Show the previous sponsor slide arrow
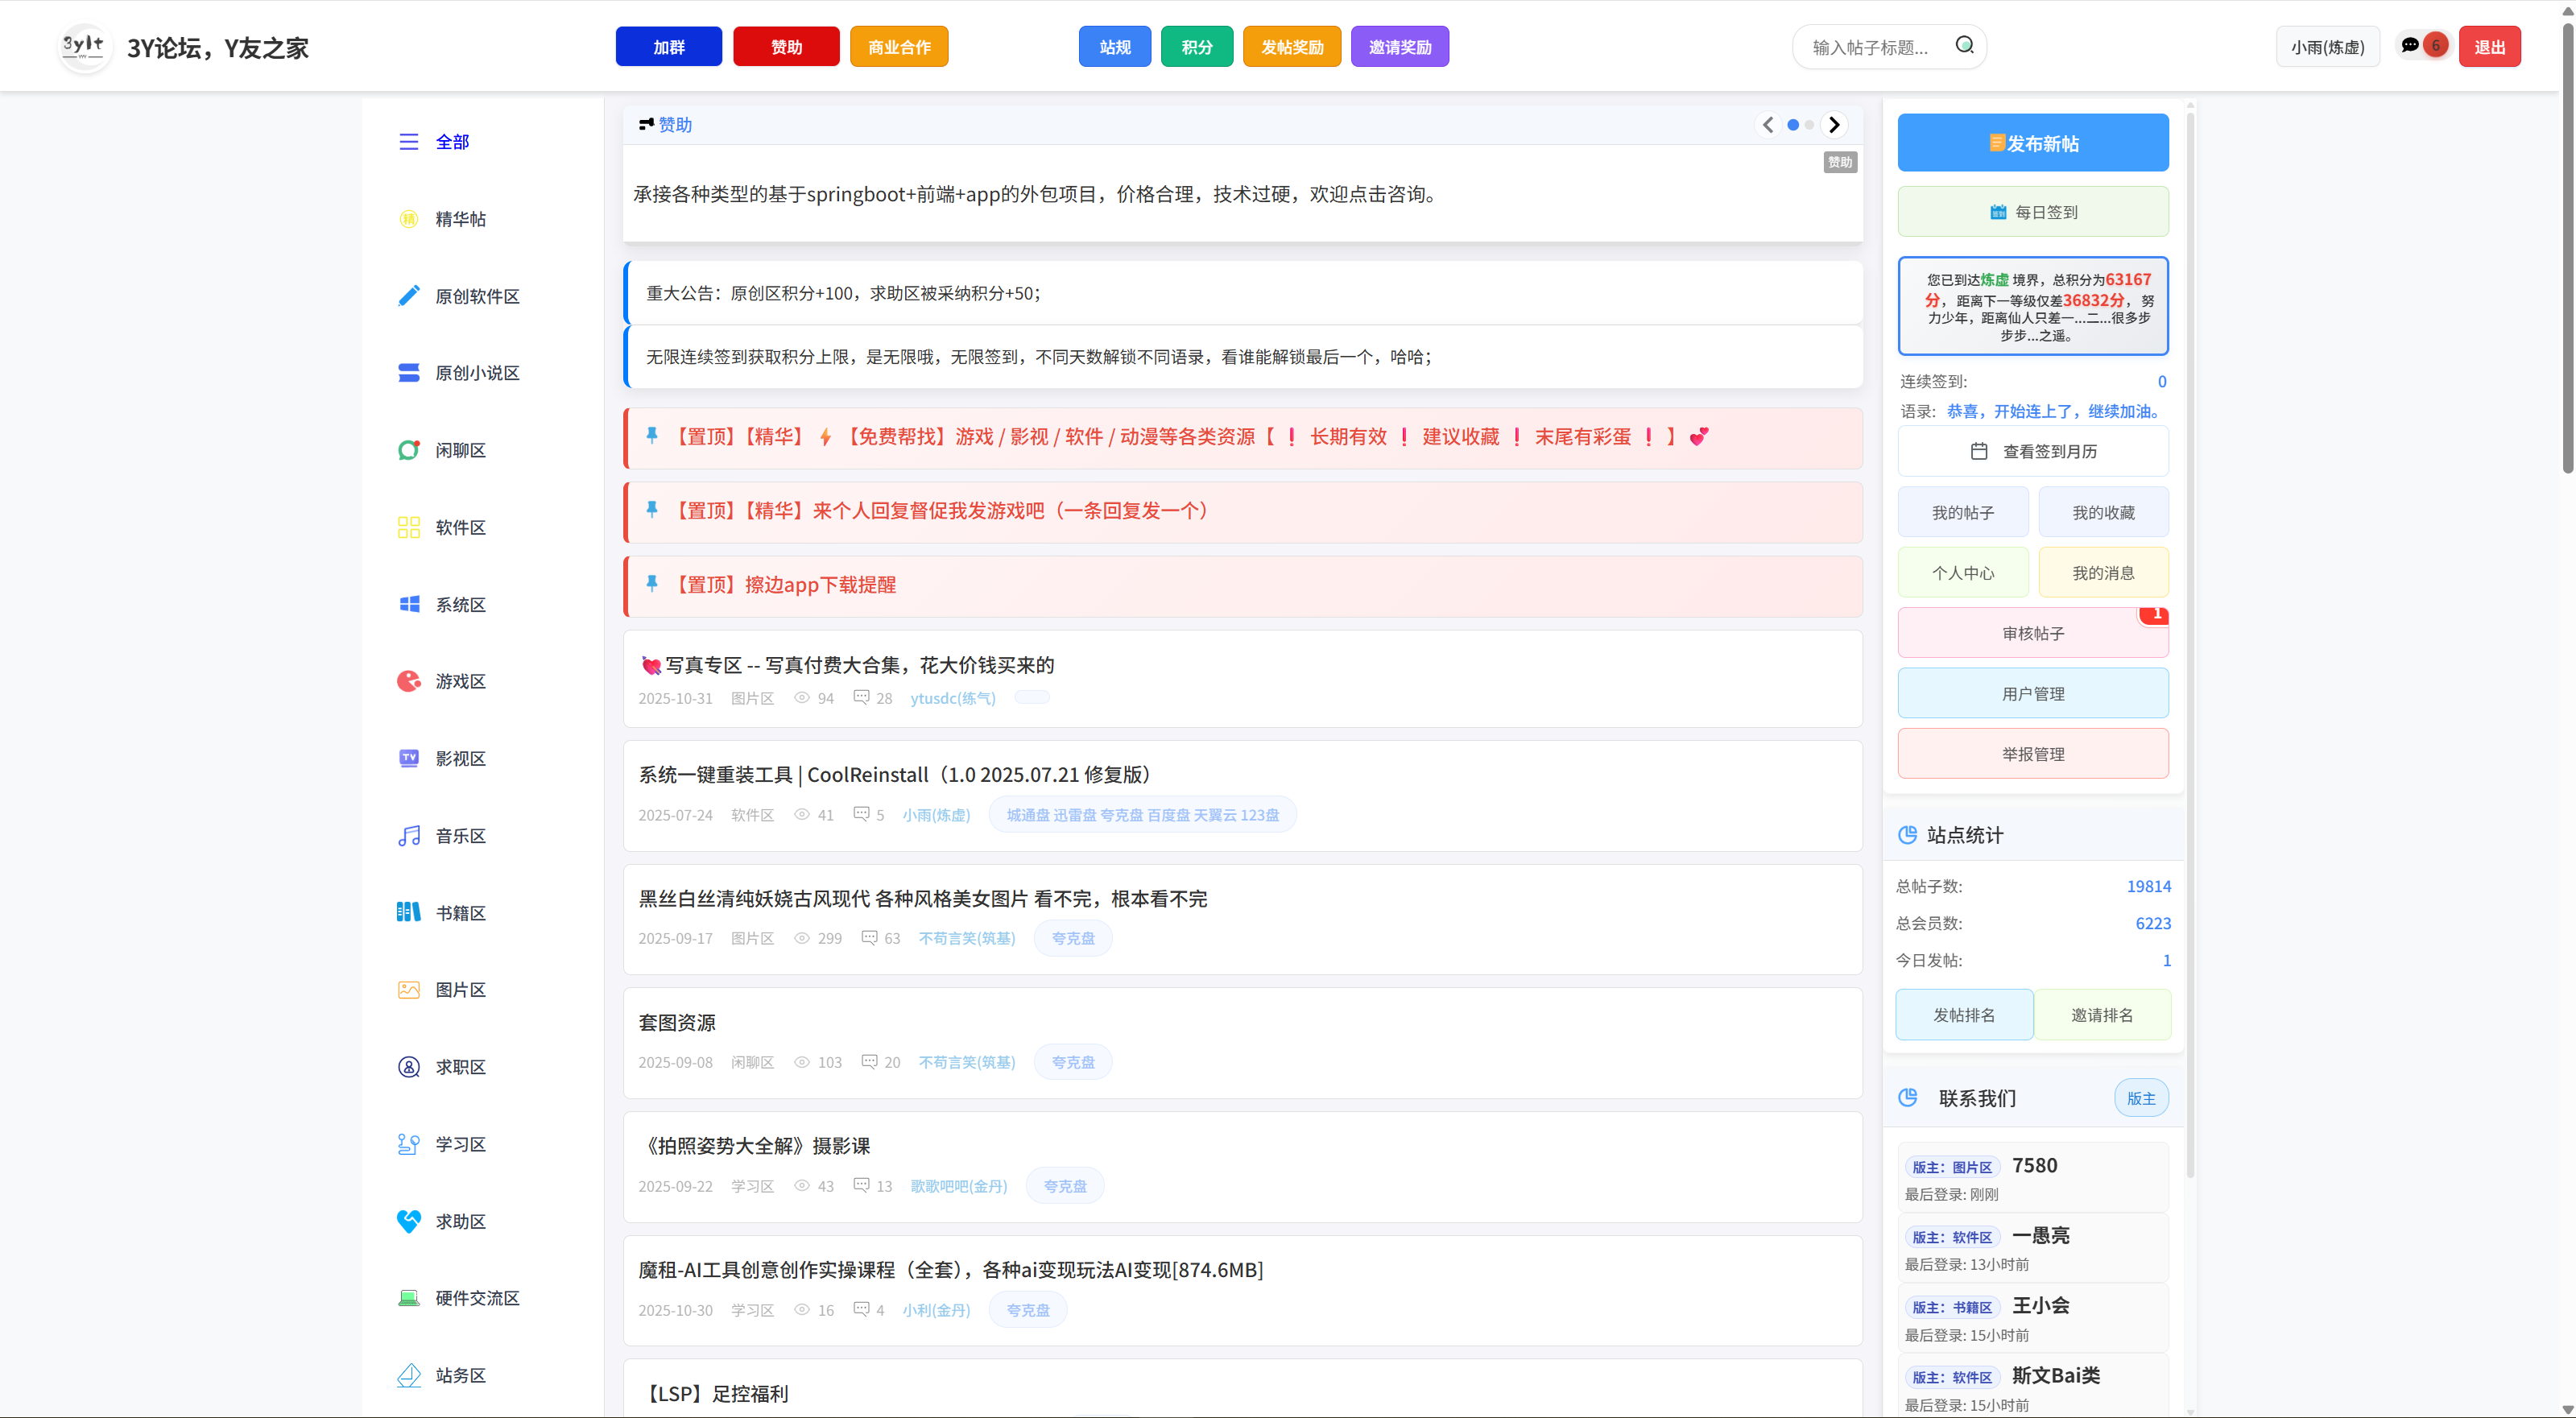The width and height of the screenshot is (2576, 1418). click(1768, 125)
